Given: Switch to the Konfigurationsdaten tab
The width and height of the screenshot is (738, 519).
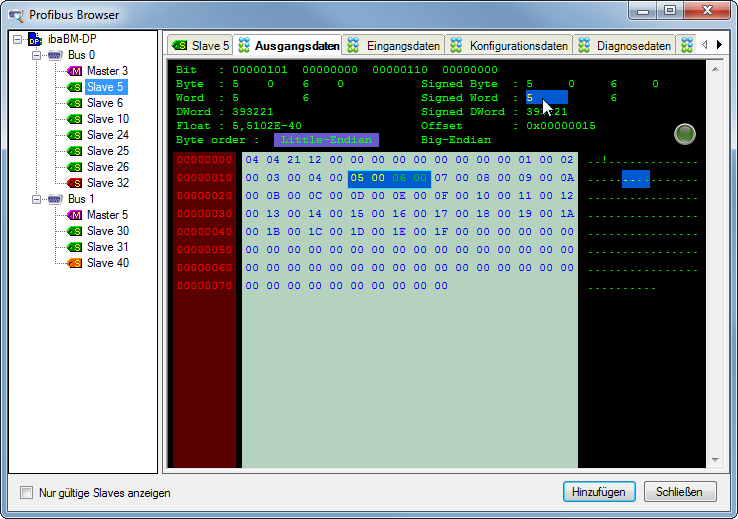Looking at the screenshot, I should tap(509, 46).
